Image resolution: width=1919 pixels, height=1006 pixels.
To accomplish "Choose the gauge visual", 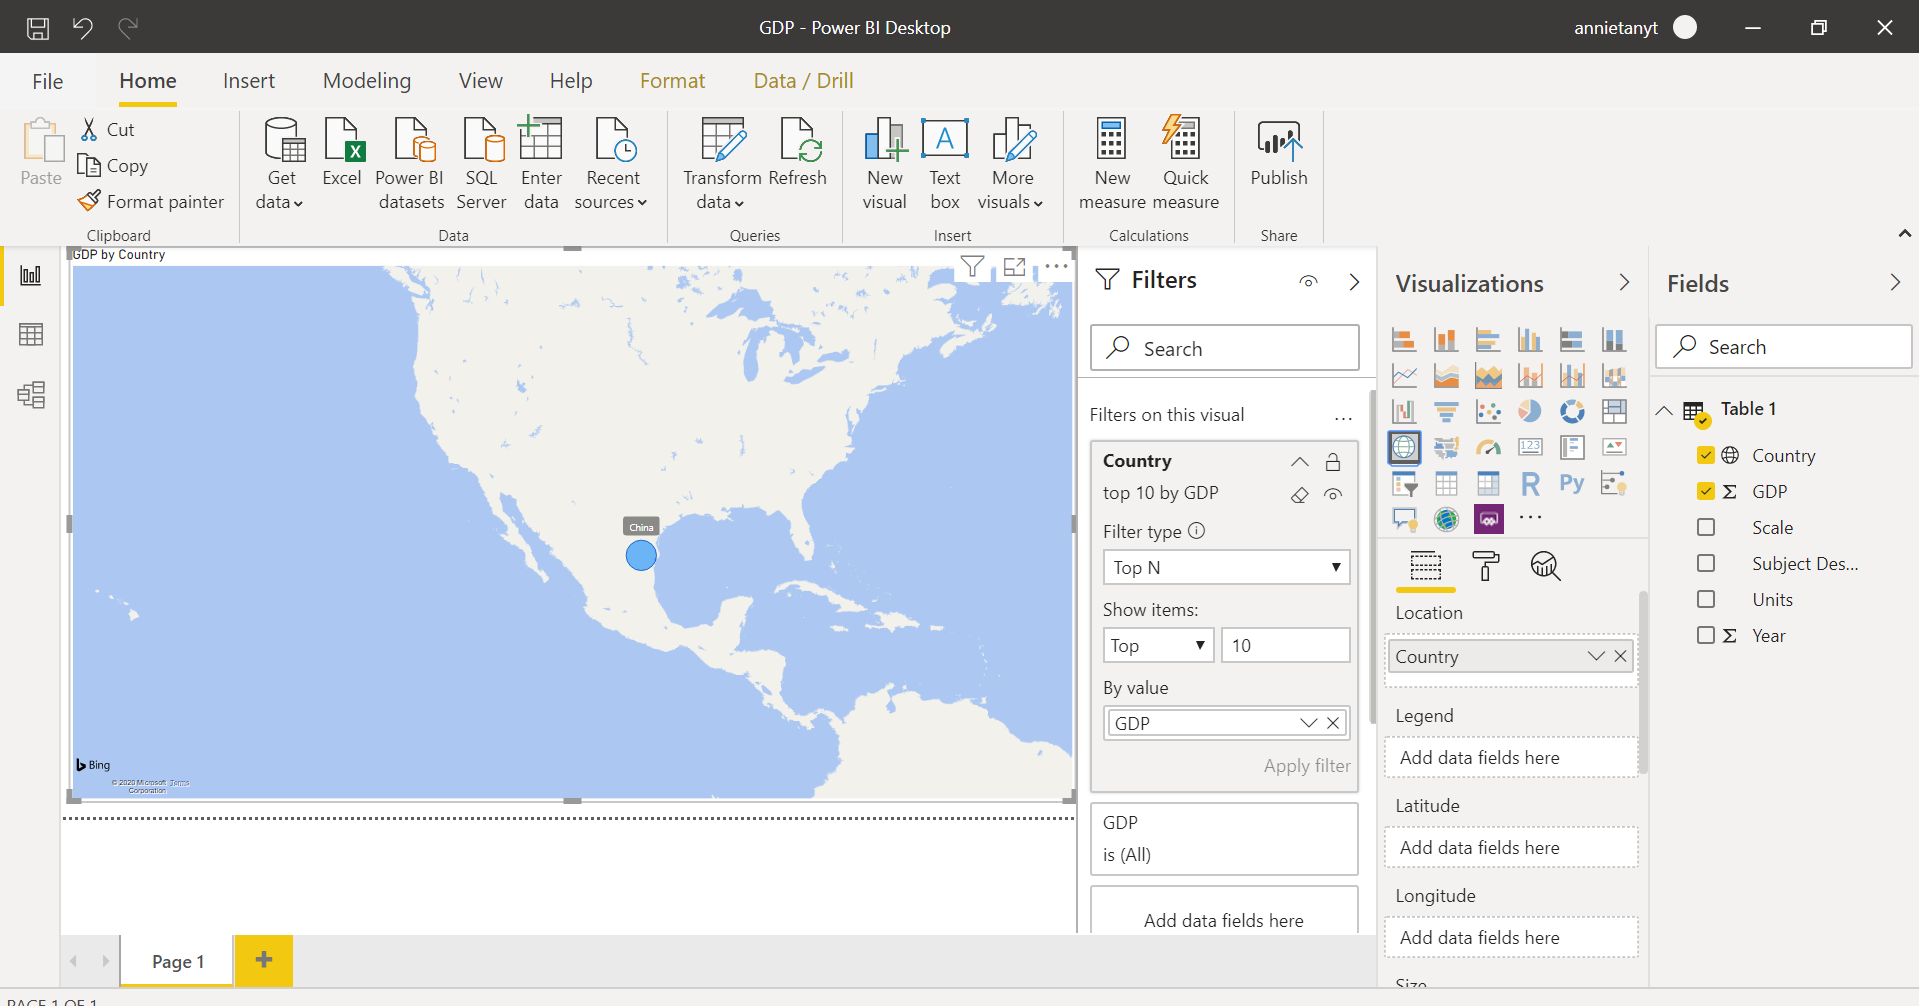I will point(1488,448).
